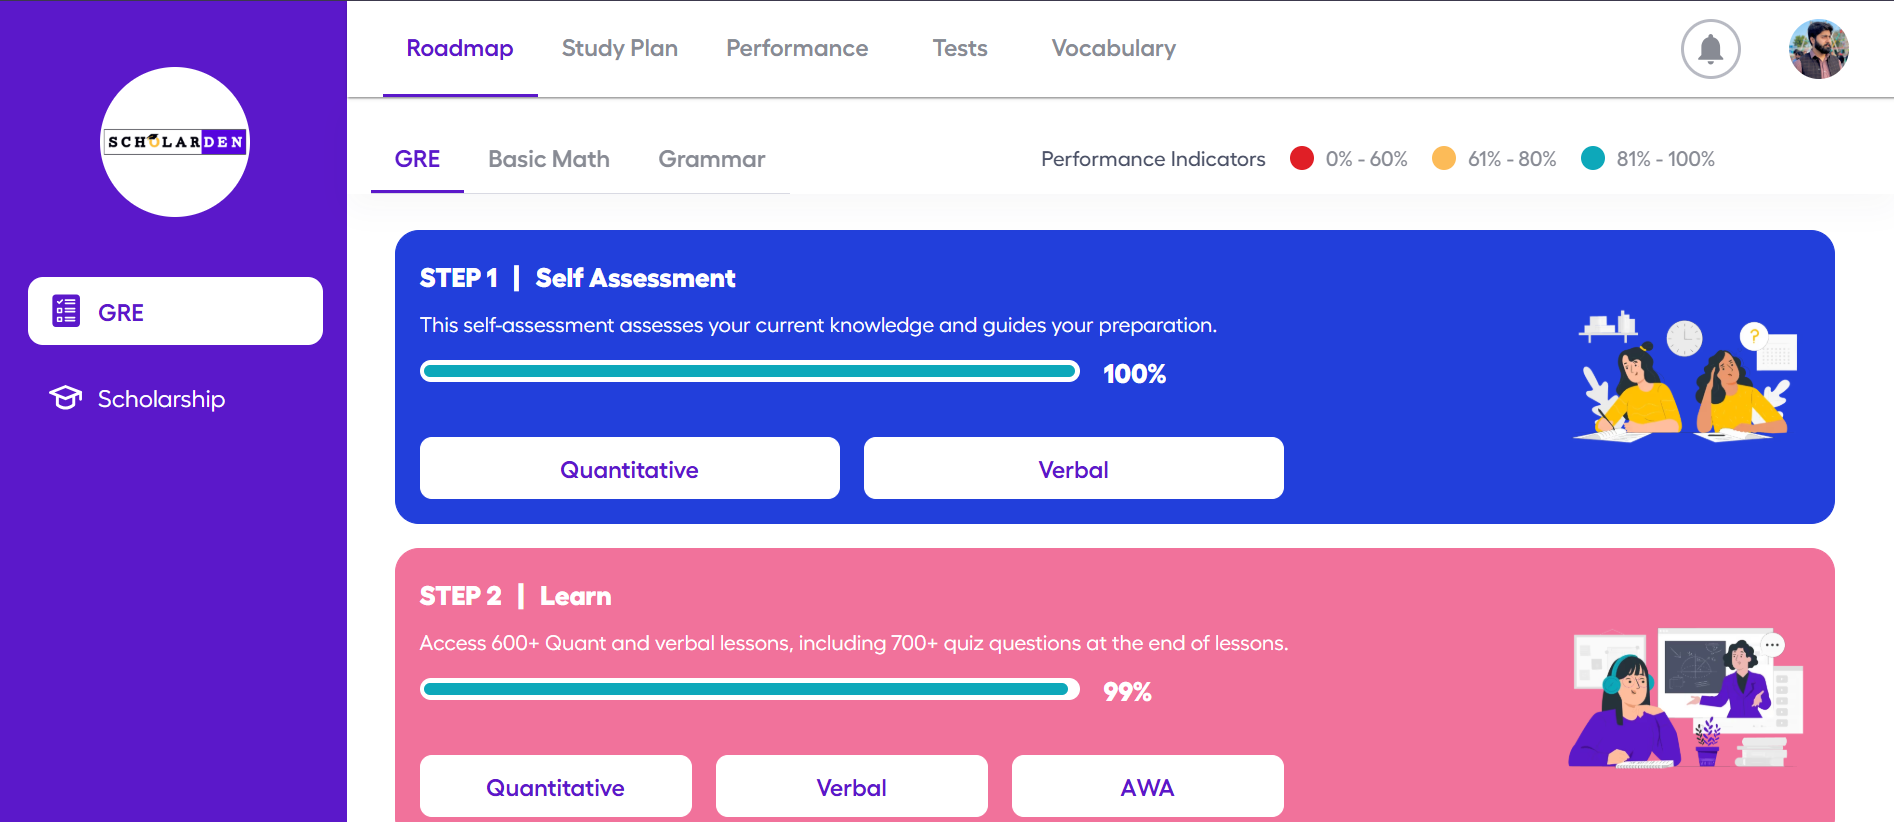
Task: Open the Performance tab
Action: (x=797, y=48)
